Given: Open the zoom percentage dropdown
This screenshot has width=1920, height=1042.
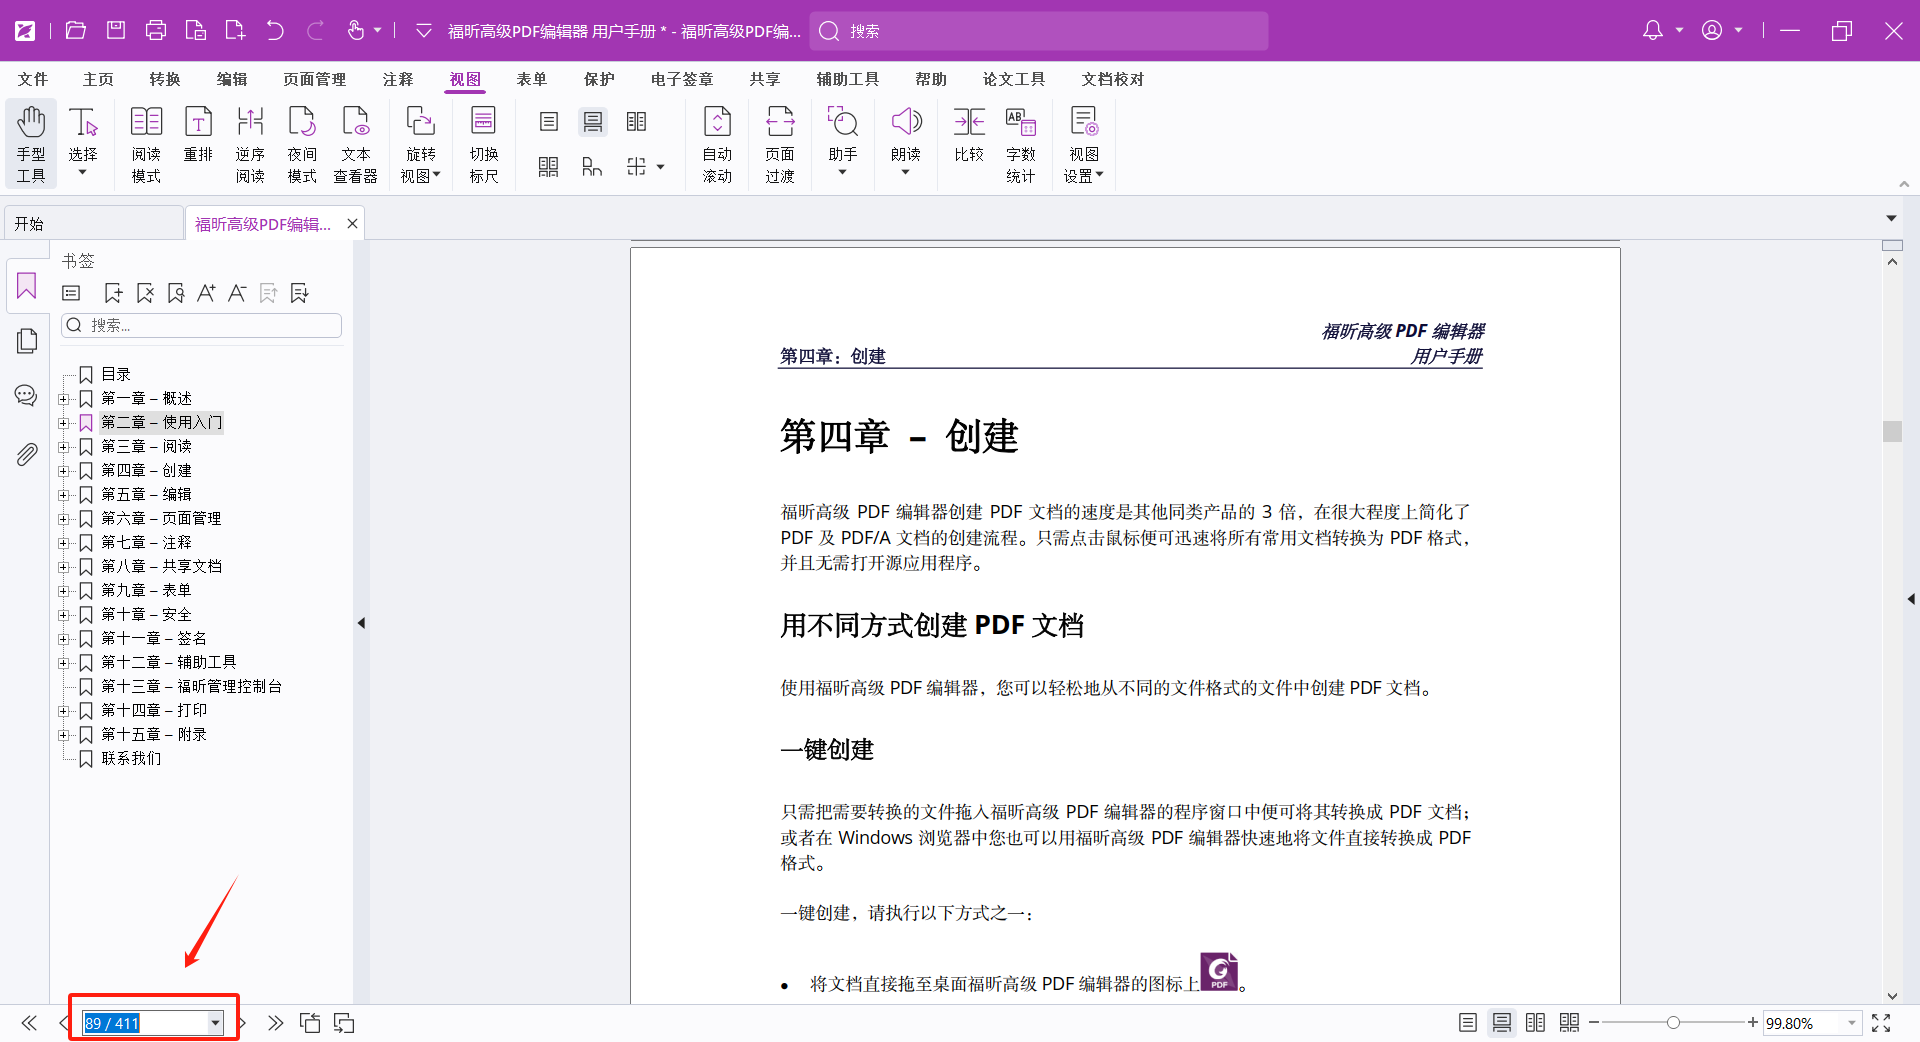Looking at the screenshot, I should 1852,1023.
